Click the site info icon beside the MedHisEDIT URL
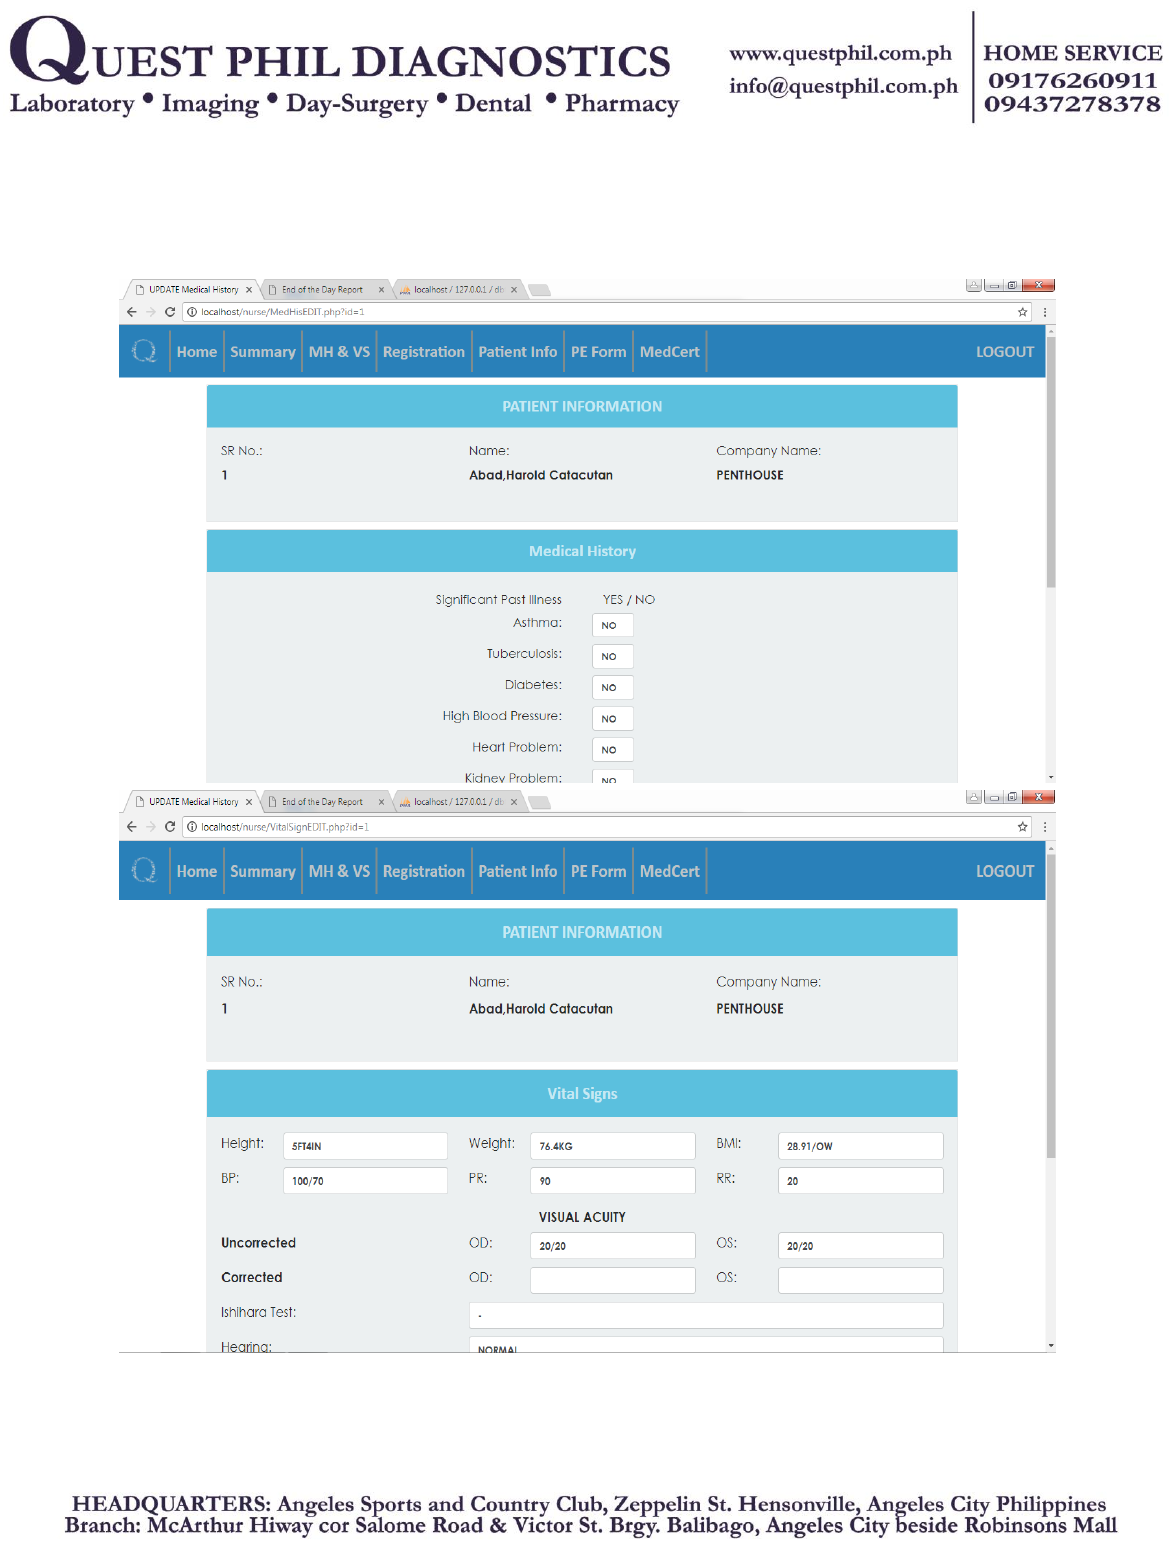This screenshot has height=1550, width=1174. click(x=192, y=312)
